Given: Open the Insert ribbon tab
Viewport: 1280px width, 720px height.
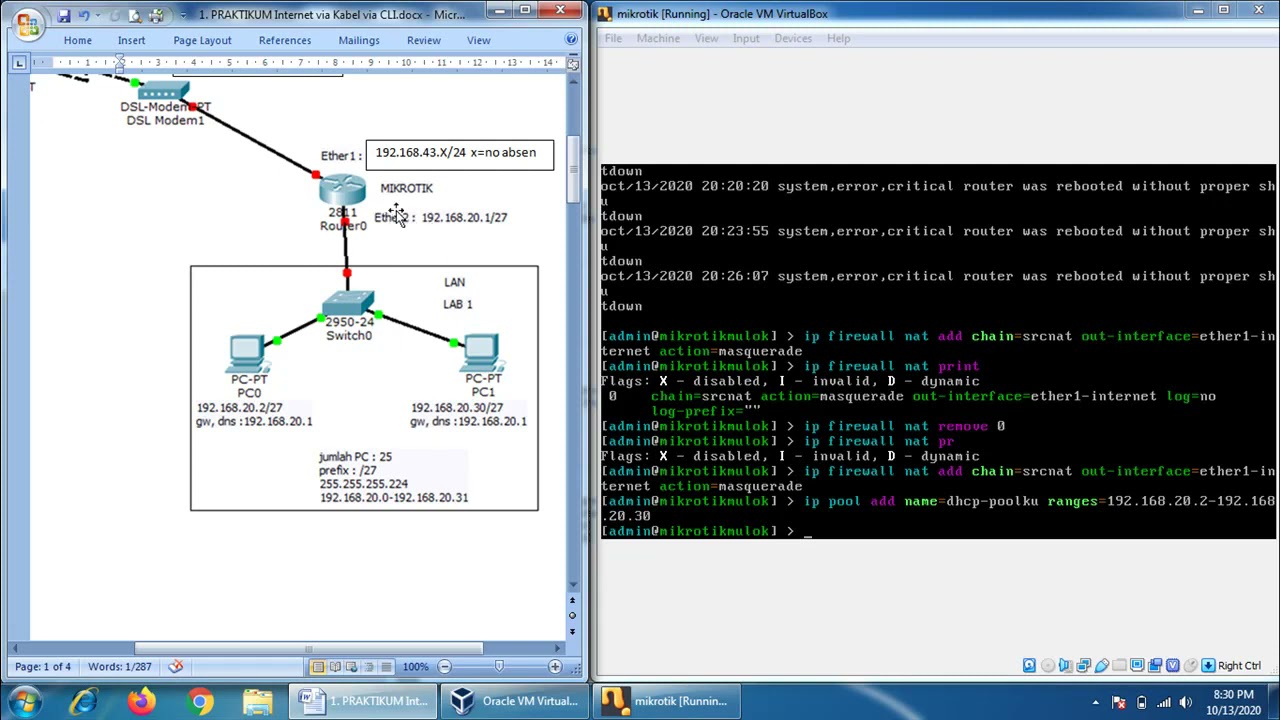Looking at the screenshot, I should [131, 40].
